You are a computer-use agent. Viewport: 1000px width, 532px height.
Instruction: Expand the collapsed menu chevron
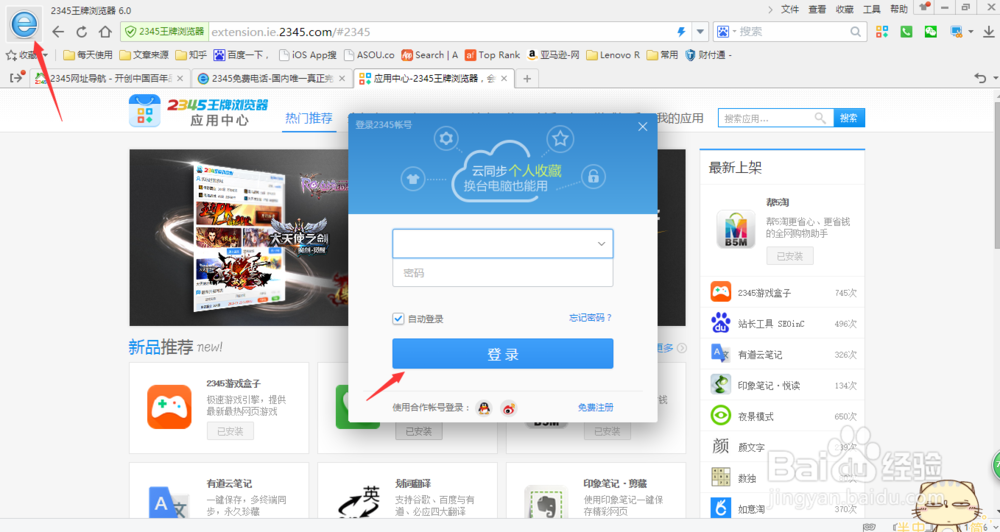(770, 9)
